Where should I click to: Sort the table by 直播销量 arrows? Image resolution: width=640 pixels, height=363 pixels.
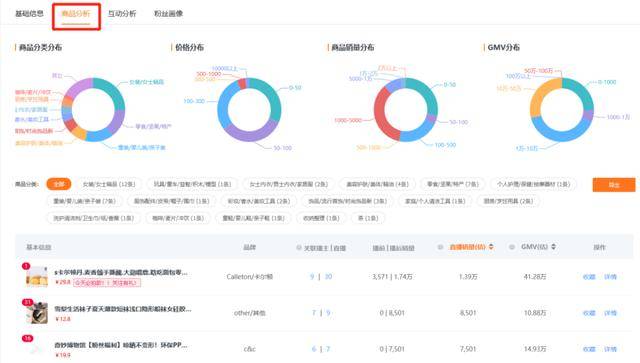pyautogui.click(x=491, y=247)
